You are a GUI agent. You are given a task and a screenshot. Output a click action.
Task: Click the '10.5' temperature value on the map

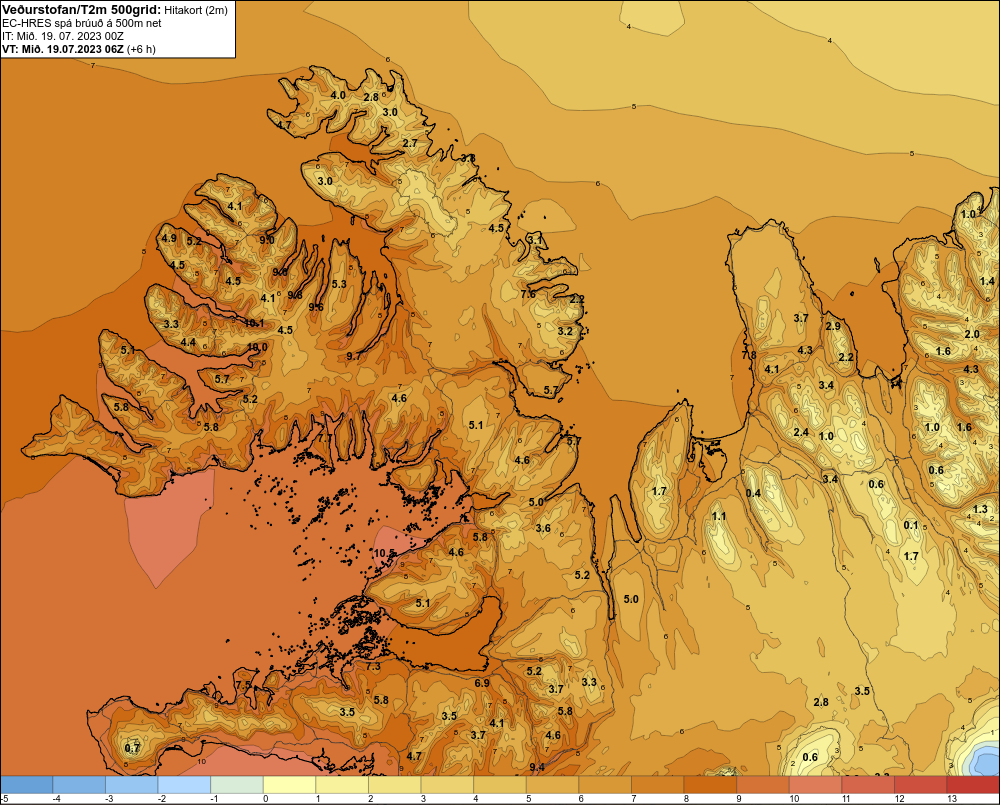click(384, 553)
